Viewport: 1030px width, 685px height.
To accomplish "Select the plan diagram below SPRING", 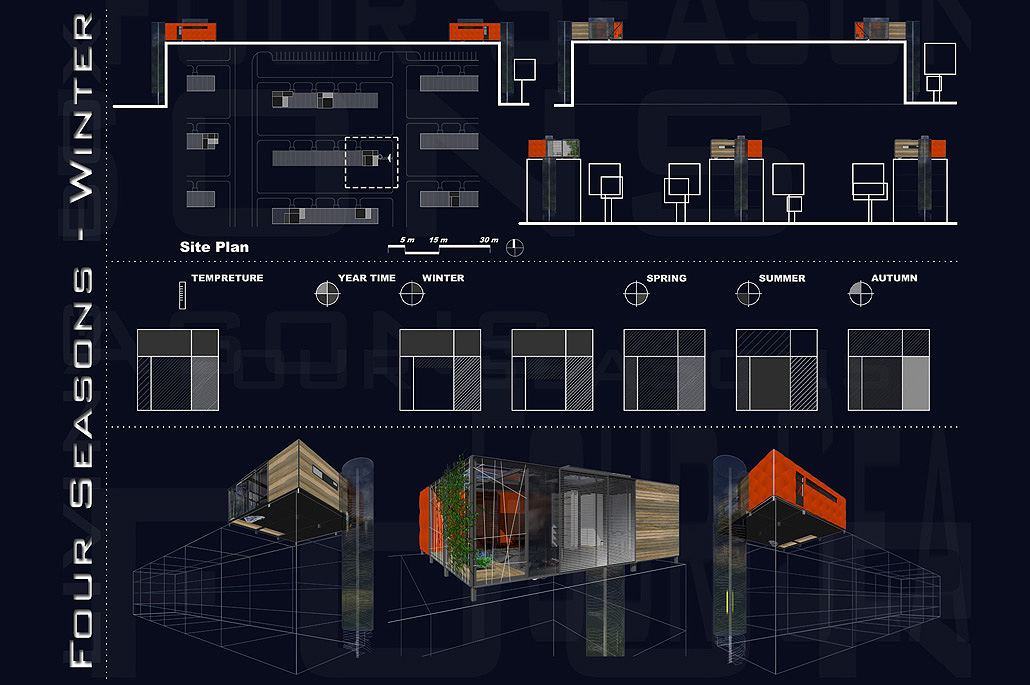I will point(664,370).
